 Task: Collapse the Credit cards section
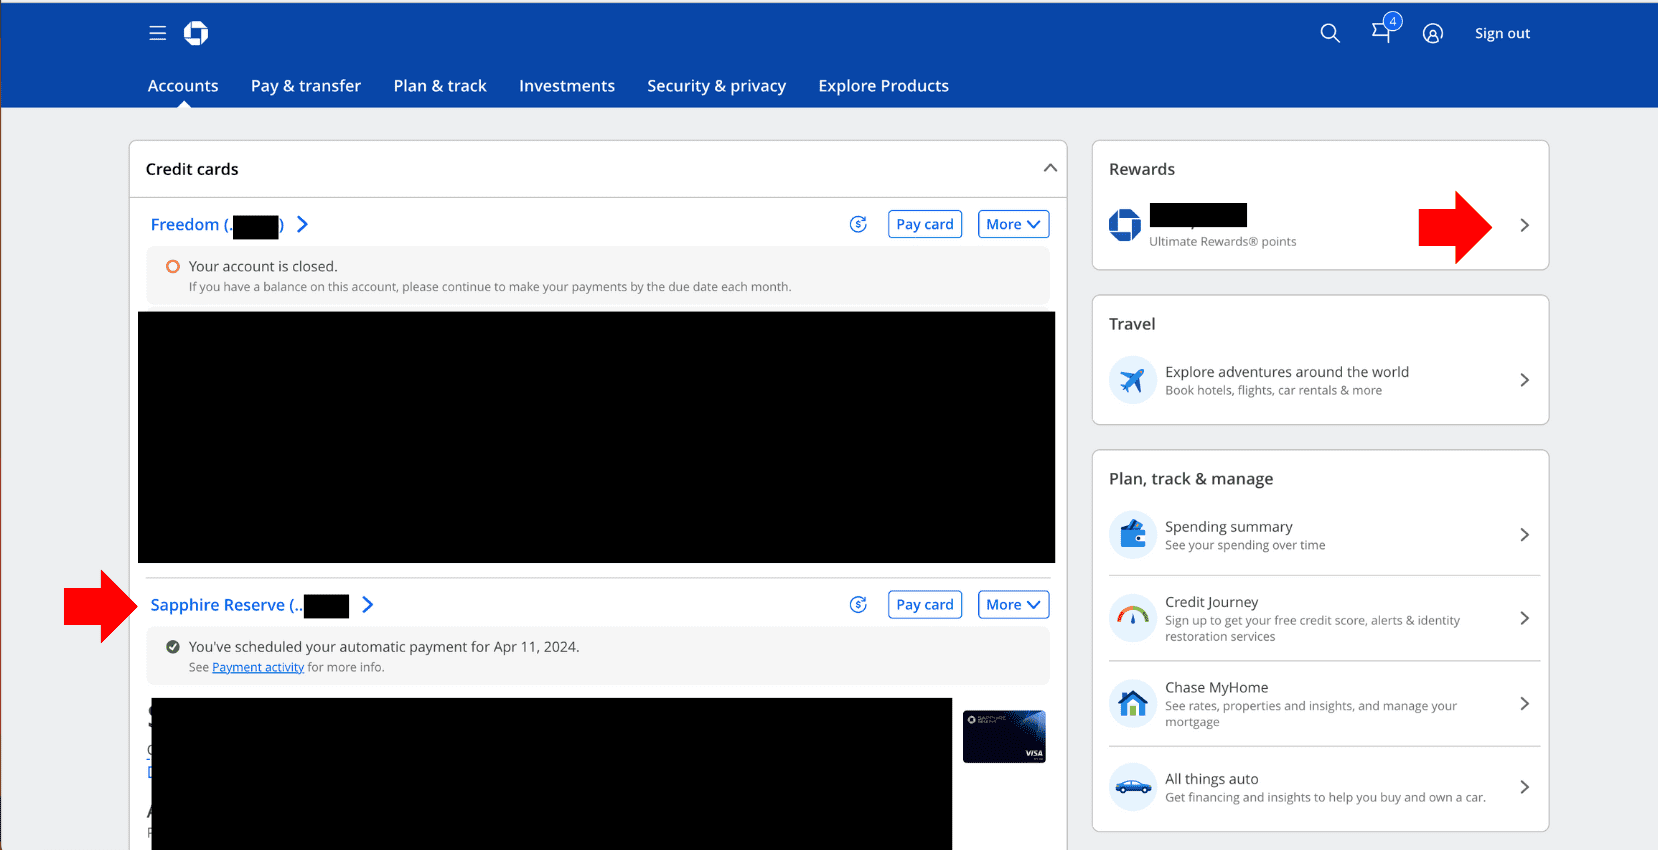tap(1050, 168)
